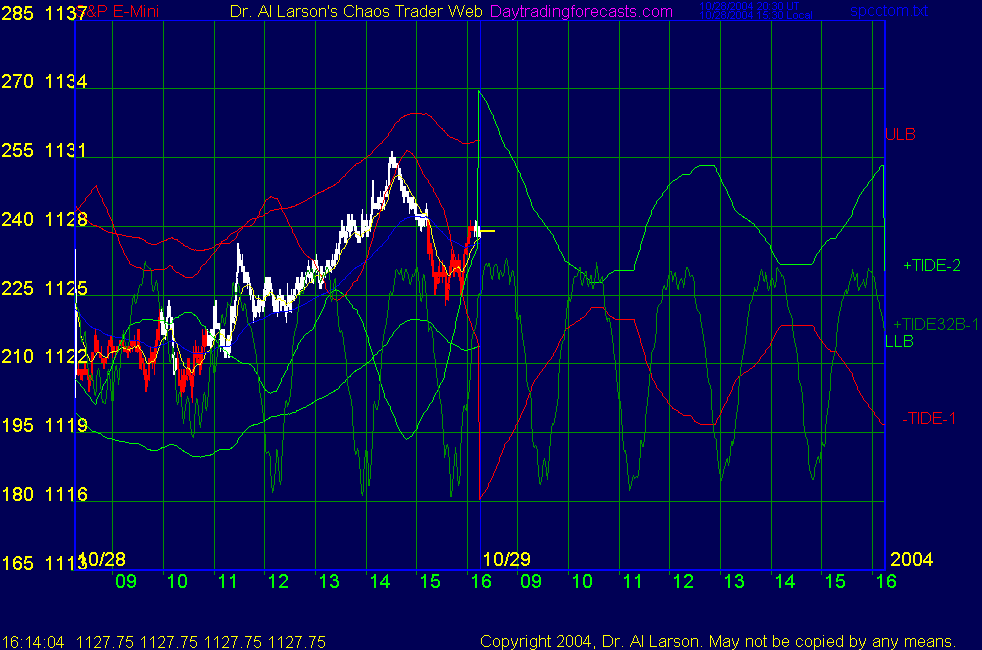Image resolution: width=982 pixels, height=650 pixels.
Task: Click the 2004 year label
Action: (x=911, y=558)
